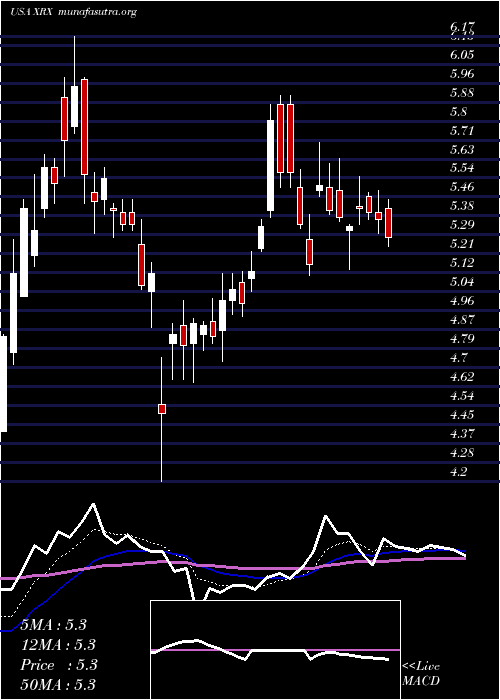Select the 5.12 axis value
The width and height of the screenshot is (500, 700).
click(462, 263)
